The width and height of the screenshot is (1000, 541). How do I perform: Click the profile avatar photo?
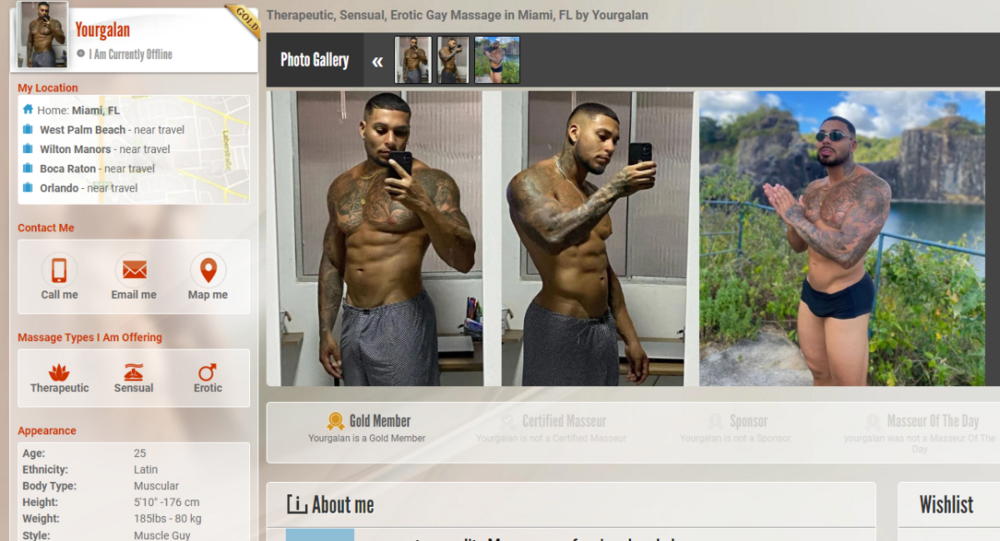[43, 34]
